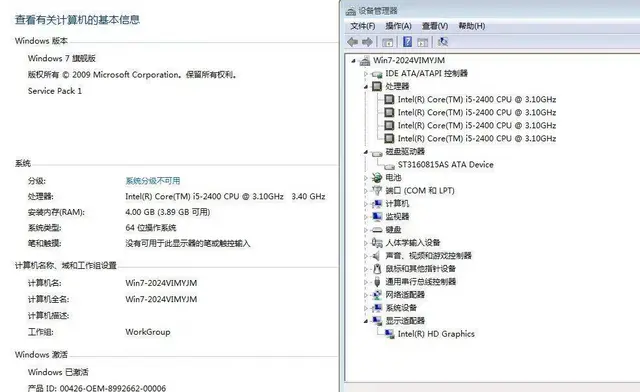Select the ST3160815AS ATA Device disk icon
Image resolution: width=640 pixels, height=392 pixels.
click(389, 166)
